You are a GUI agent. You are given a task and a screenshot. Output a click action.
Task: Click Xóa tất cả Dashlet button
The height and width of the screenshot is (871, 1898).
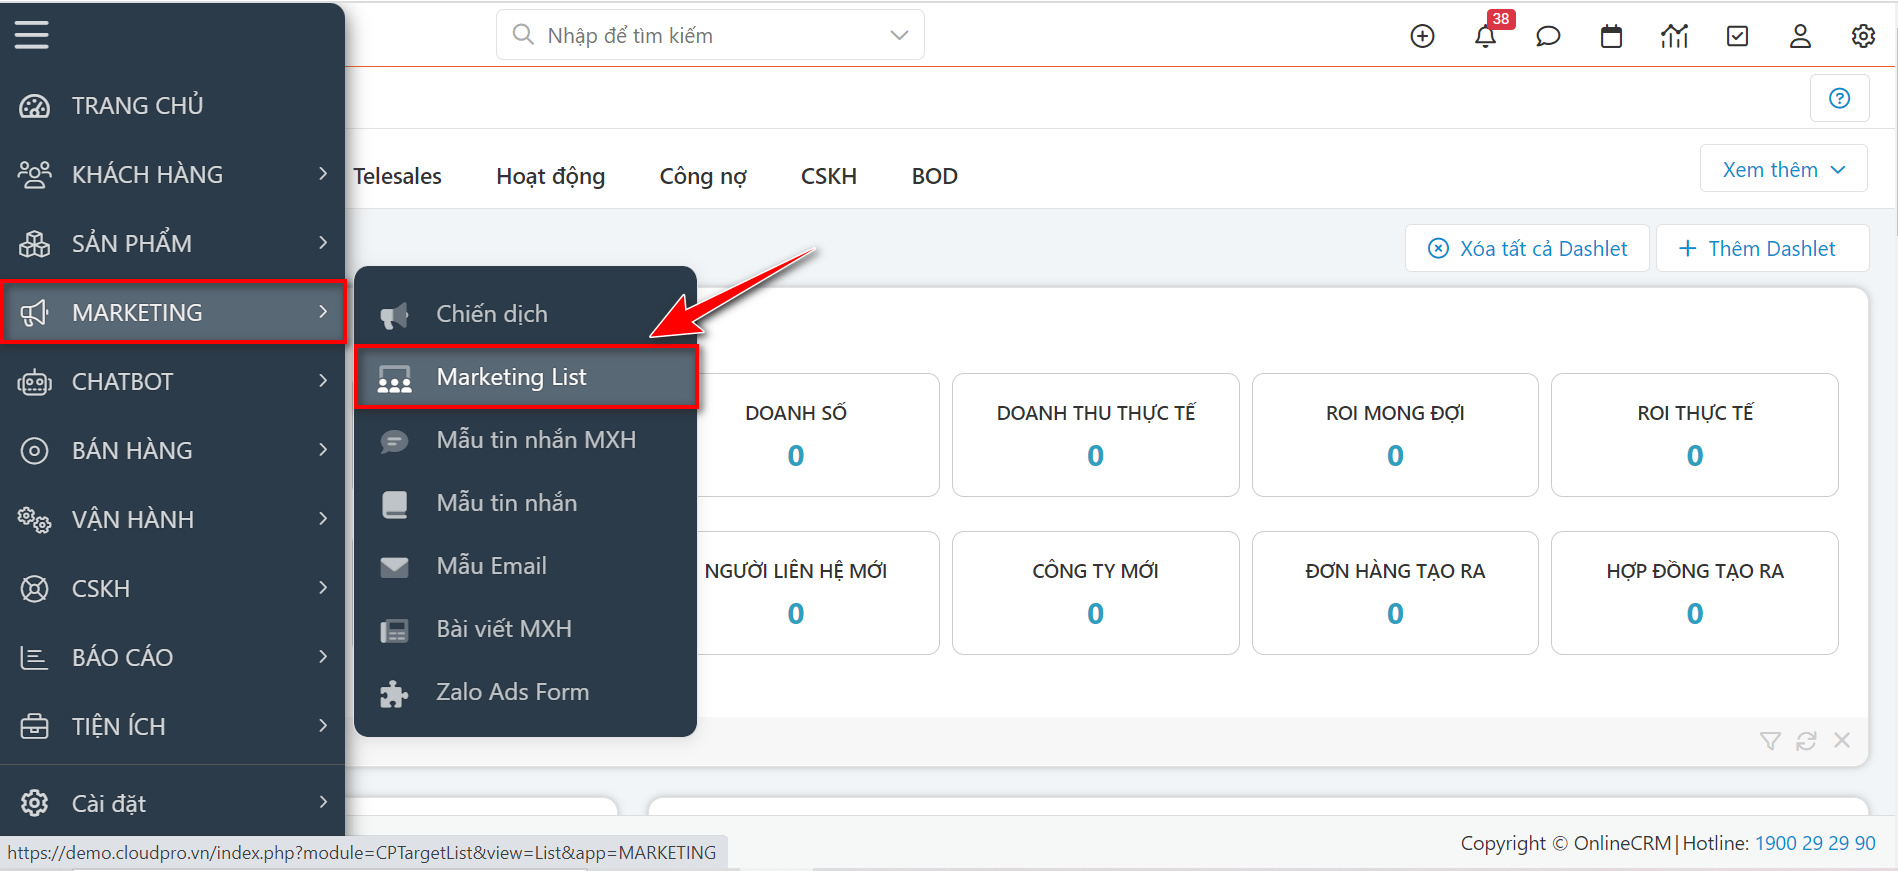(x=1527, y=248)
